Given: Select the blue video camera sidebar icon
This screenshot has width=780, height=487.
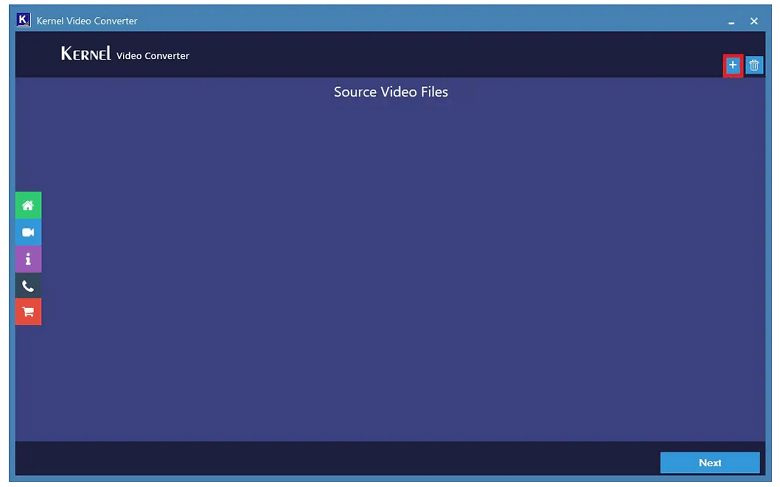Looking at the screenshot, I should coord(28,232).
